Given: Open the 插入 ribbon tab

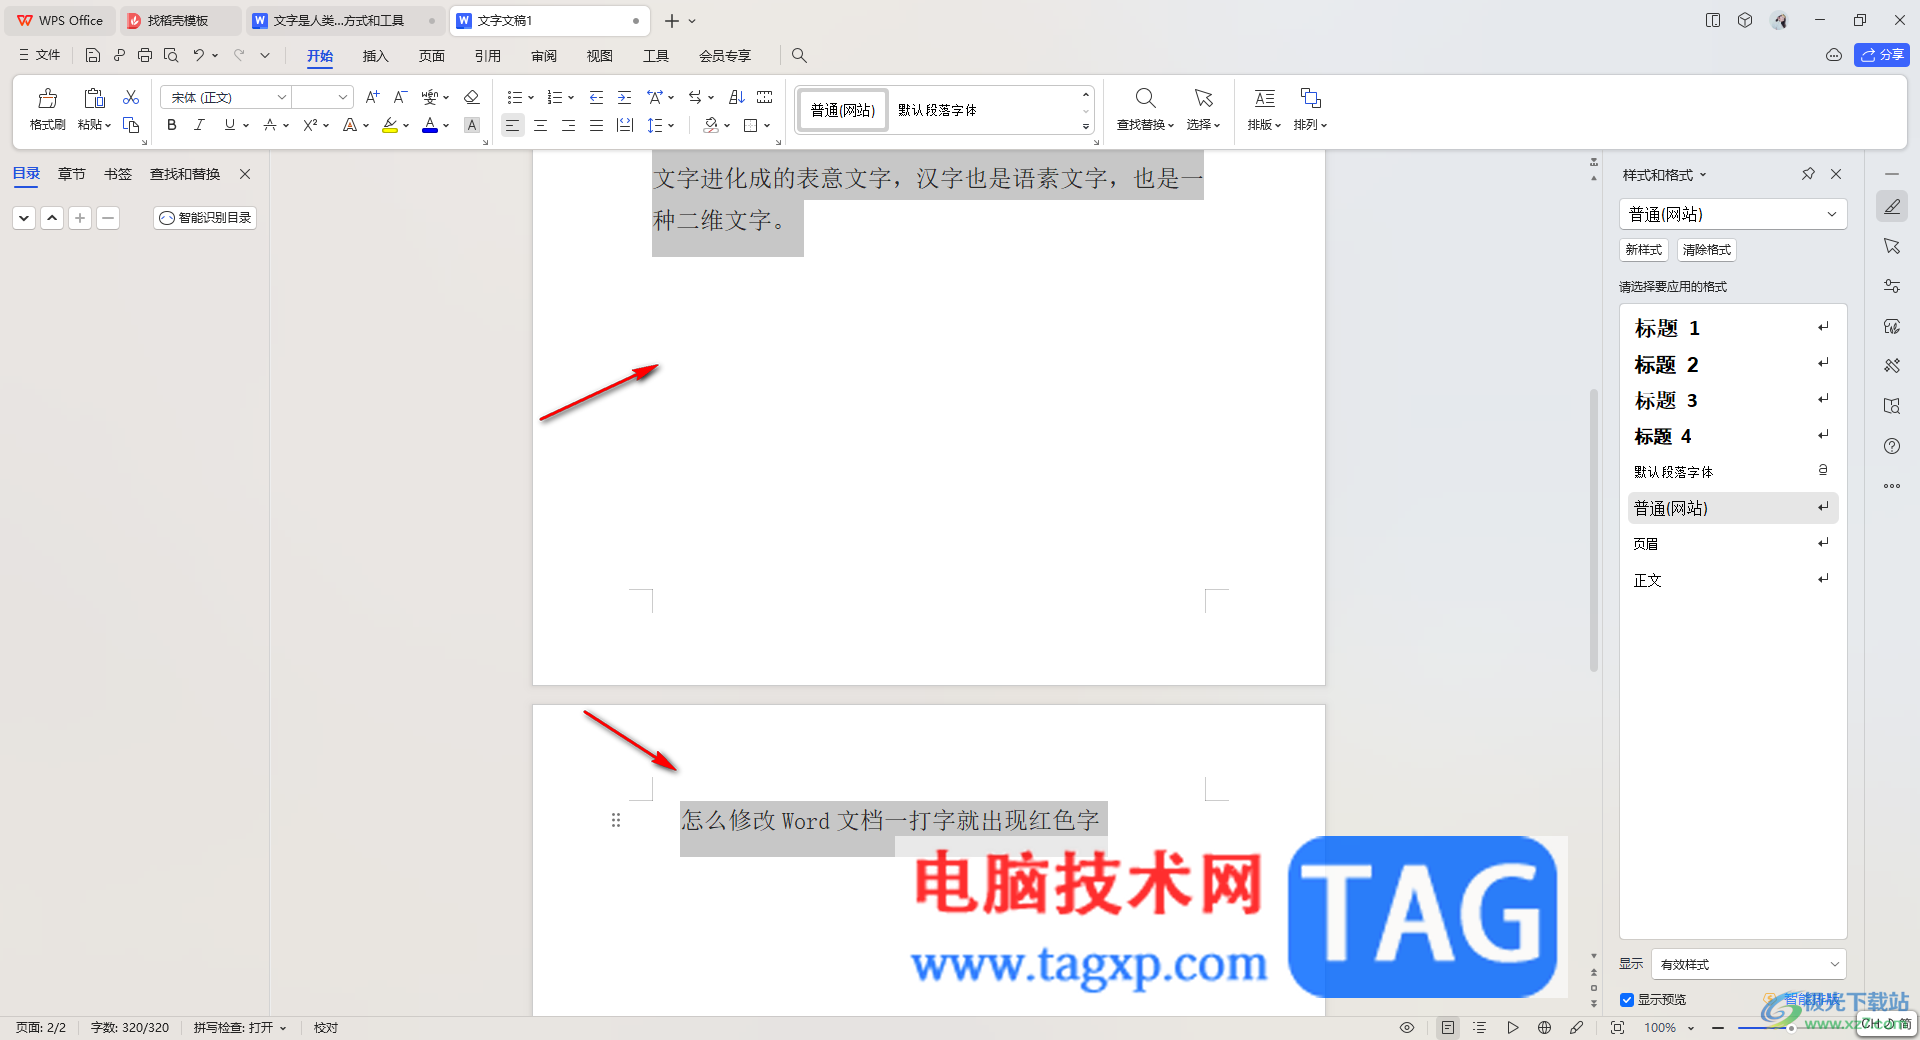Looking at the screenshot, I should (x=375, y=56).
